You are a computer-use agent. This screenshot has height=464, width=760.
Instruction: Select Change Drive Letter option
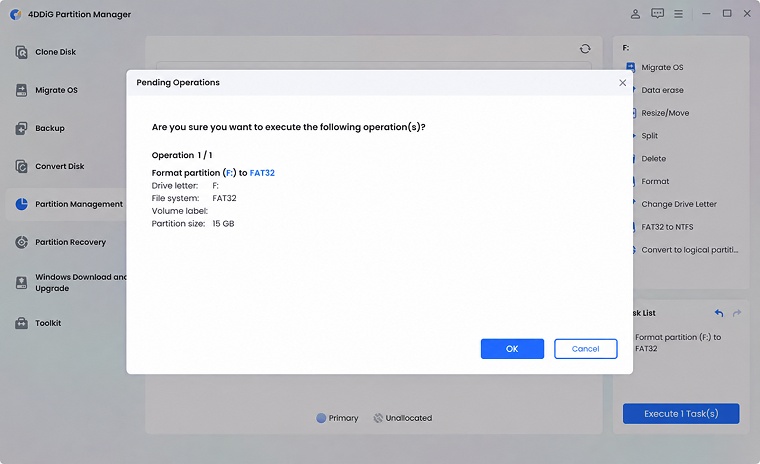pyautogui.click(x=679, y=204)
